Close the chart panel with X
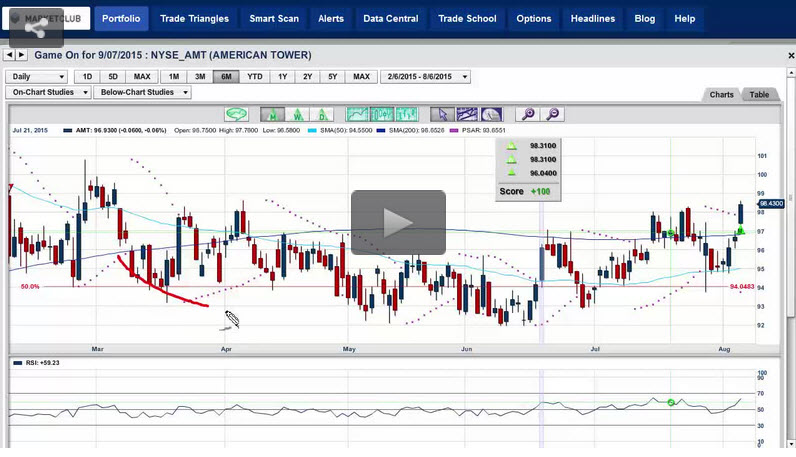The width and height of the screenshot is (796, 457). click(x=791, y=55)
